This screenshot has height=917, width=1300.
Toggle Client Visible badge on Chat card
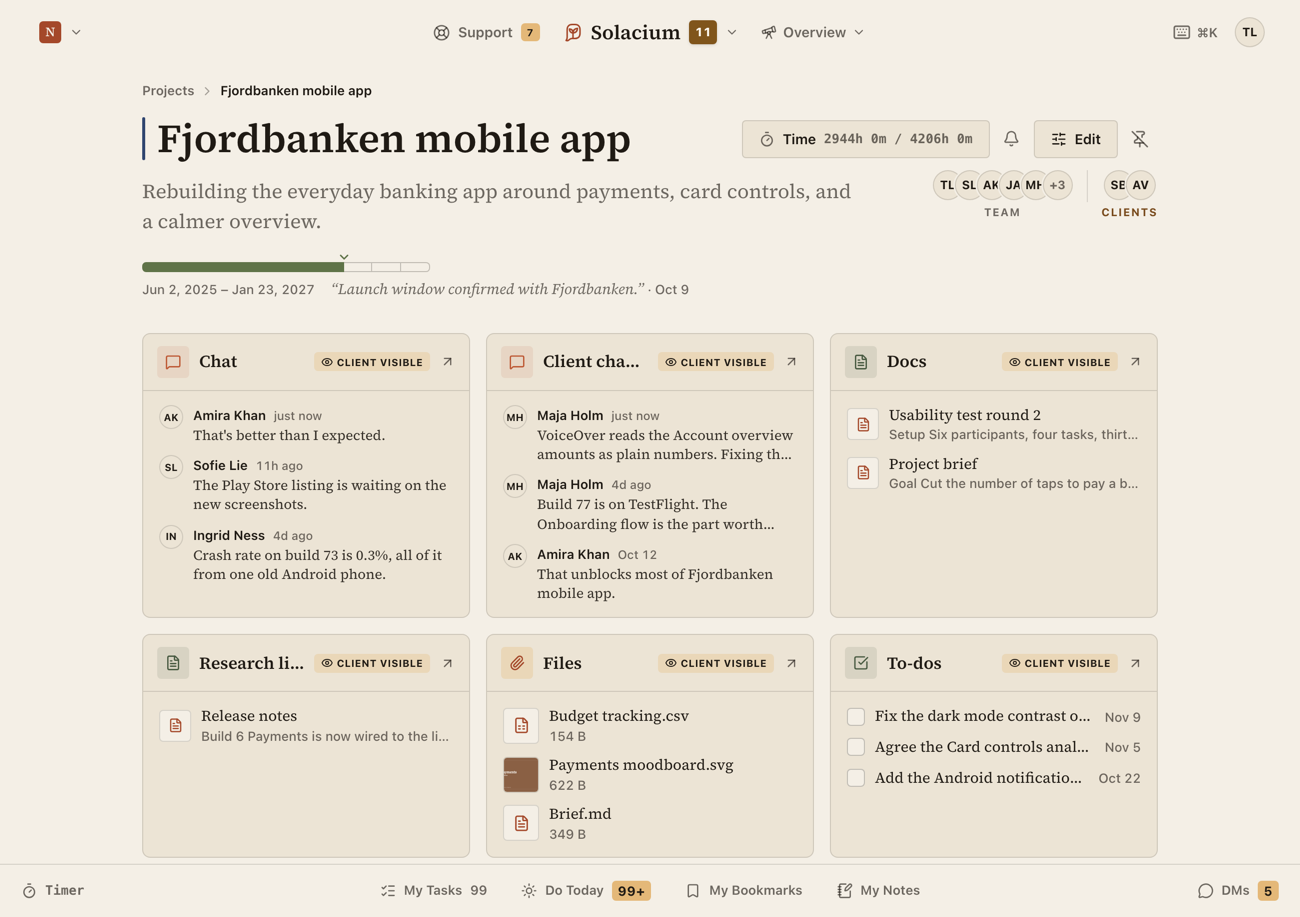[x=372, y=362]
